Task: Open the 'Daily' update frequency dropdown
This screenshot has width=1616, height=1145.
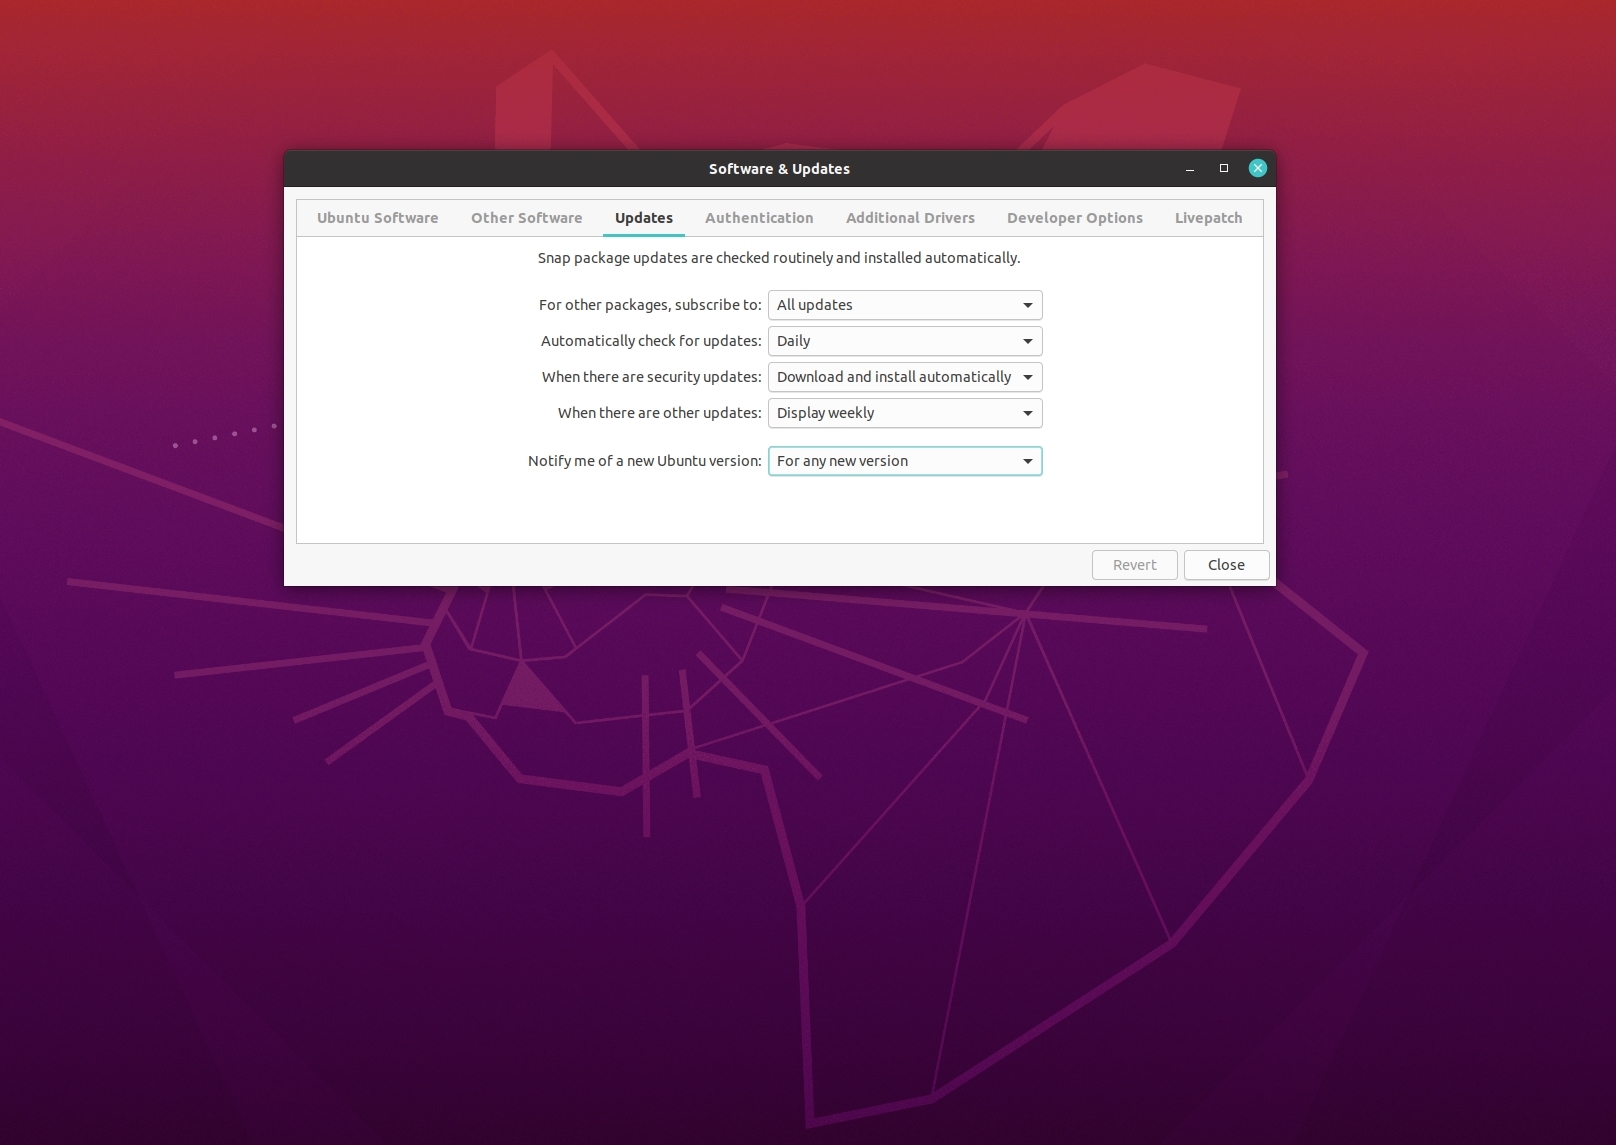Action: [903, 341]
